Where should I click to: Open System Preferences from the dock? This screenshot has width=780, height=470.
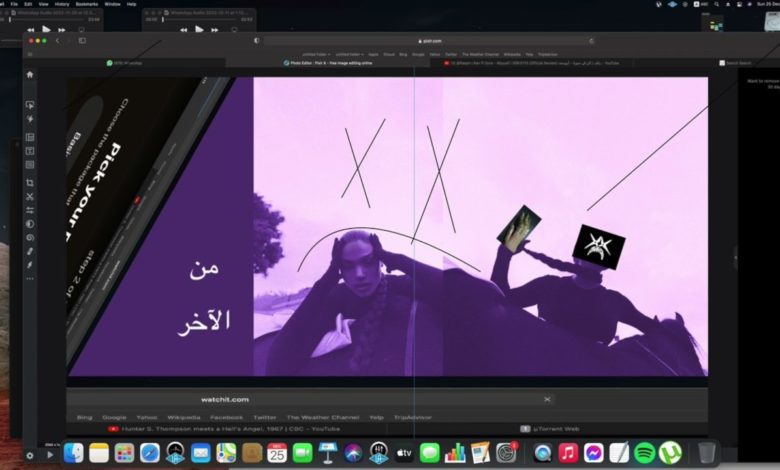[506, 453]
